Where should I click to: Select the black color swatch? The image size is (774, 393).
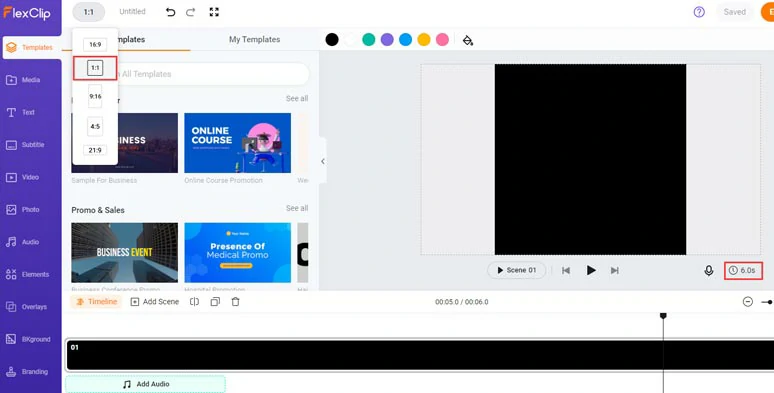coord(332,40)
